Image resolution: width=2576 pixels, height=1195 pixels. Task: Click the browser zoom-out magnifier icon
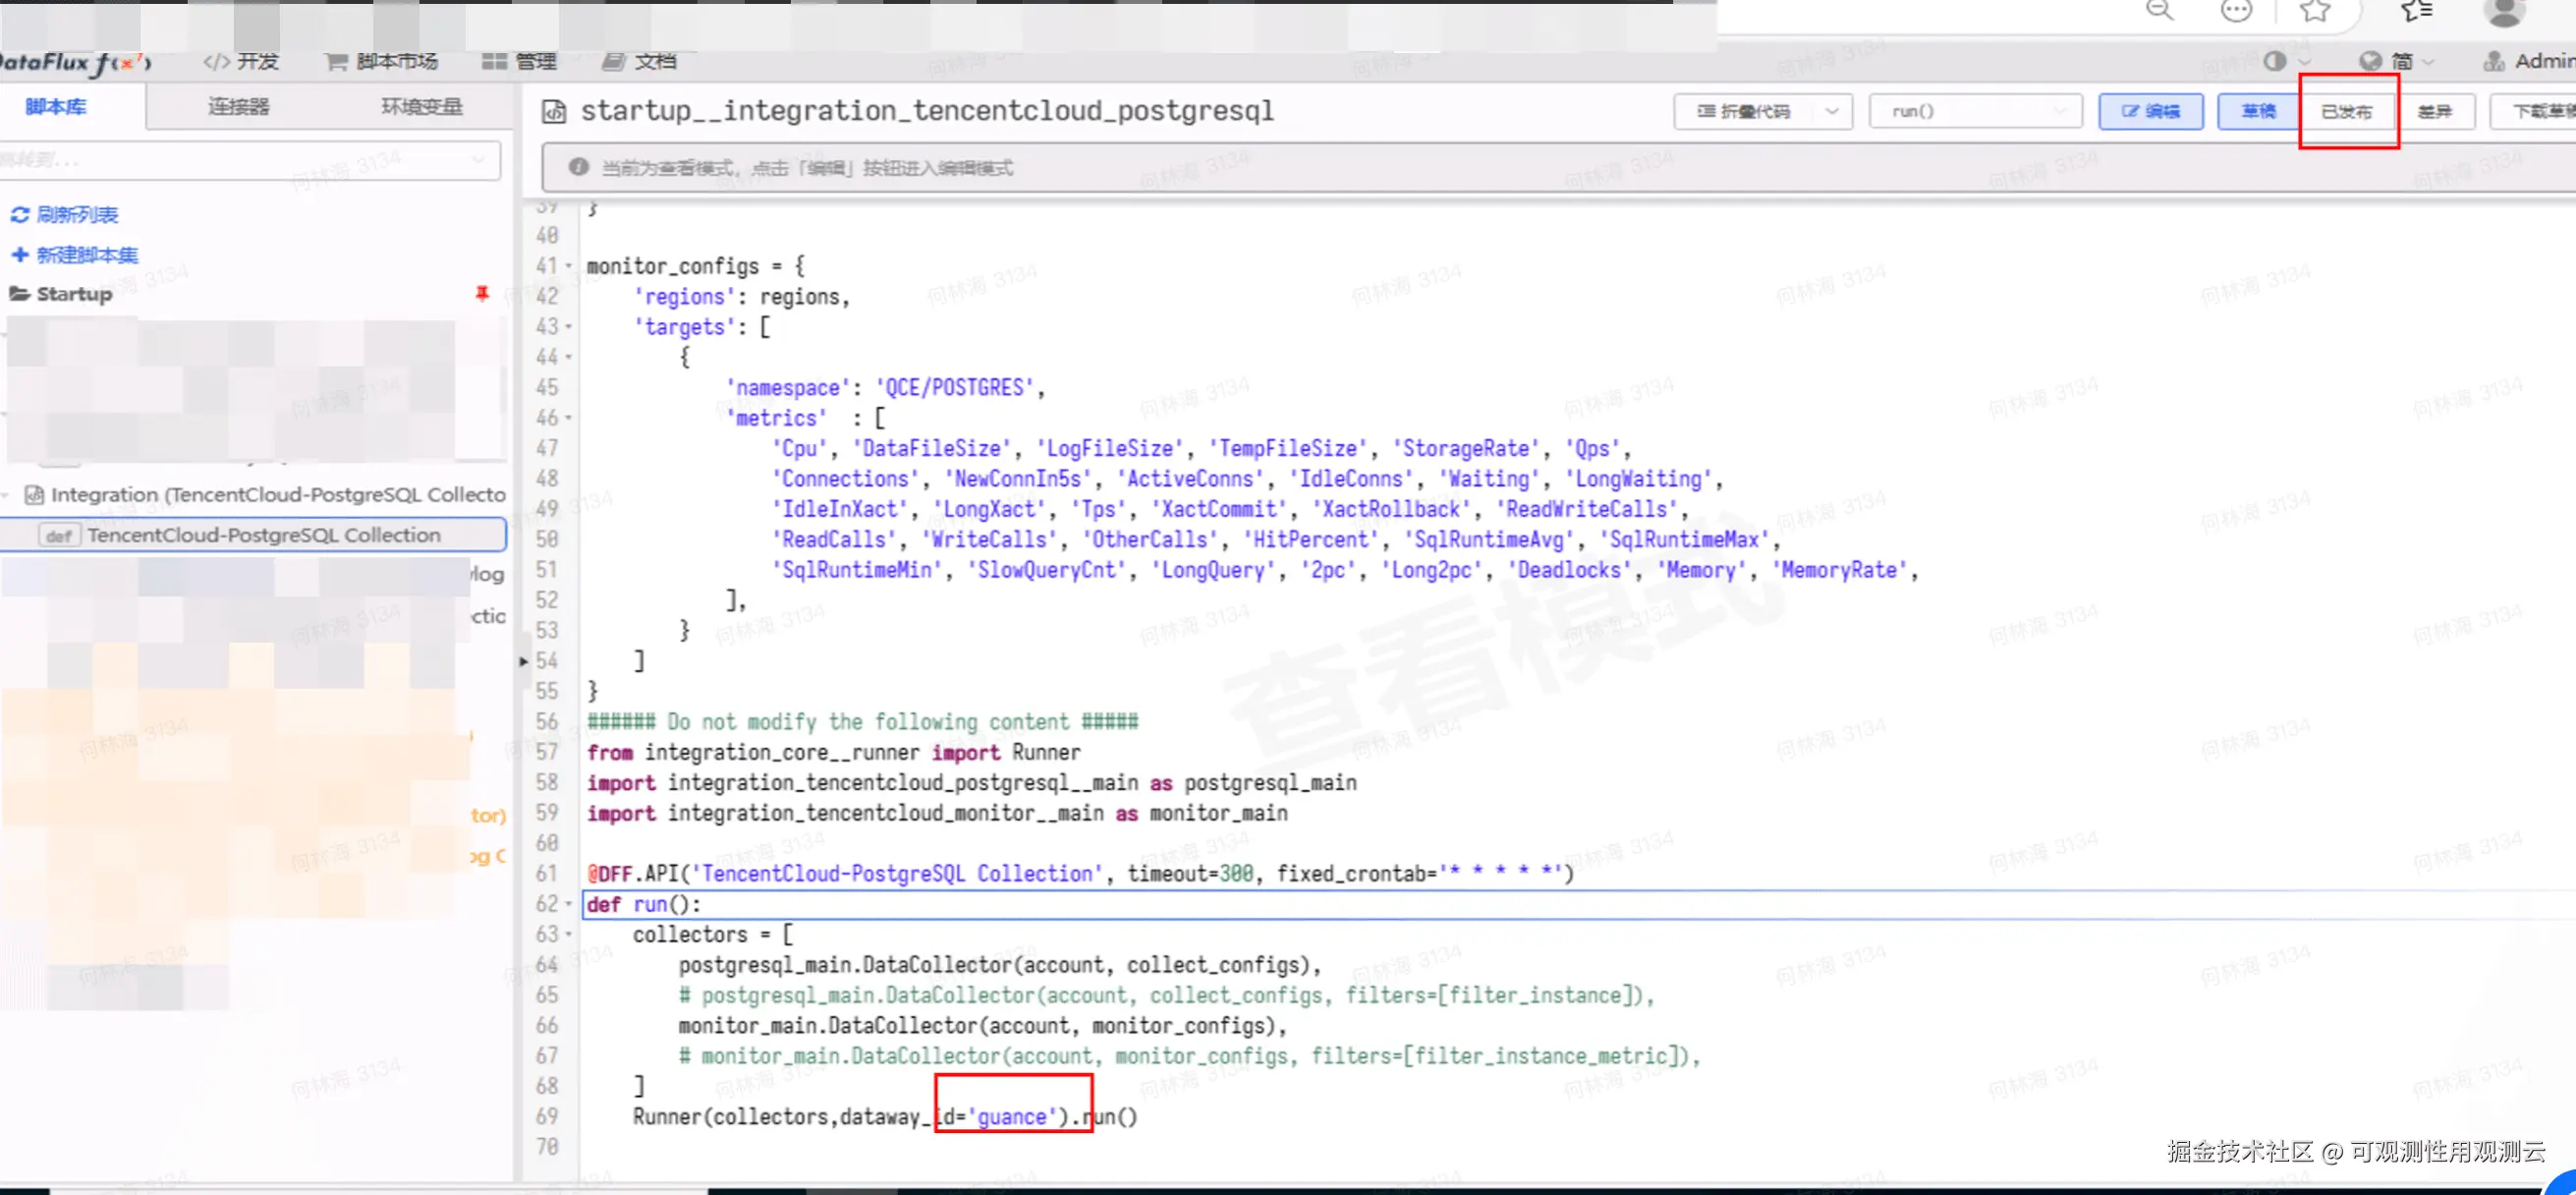tap(2159, 11)
